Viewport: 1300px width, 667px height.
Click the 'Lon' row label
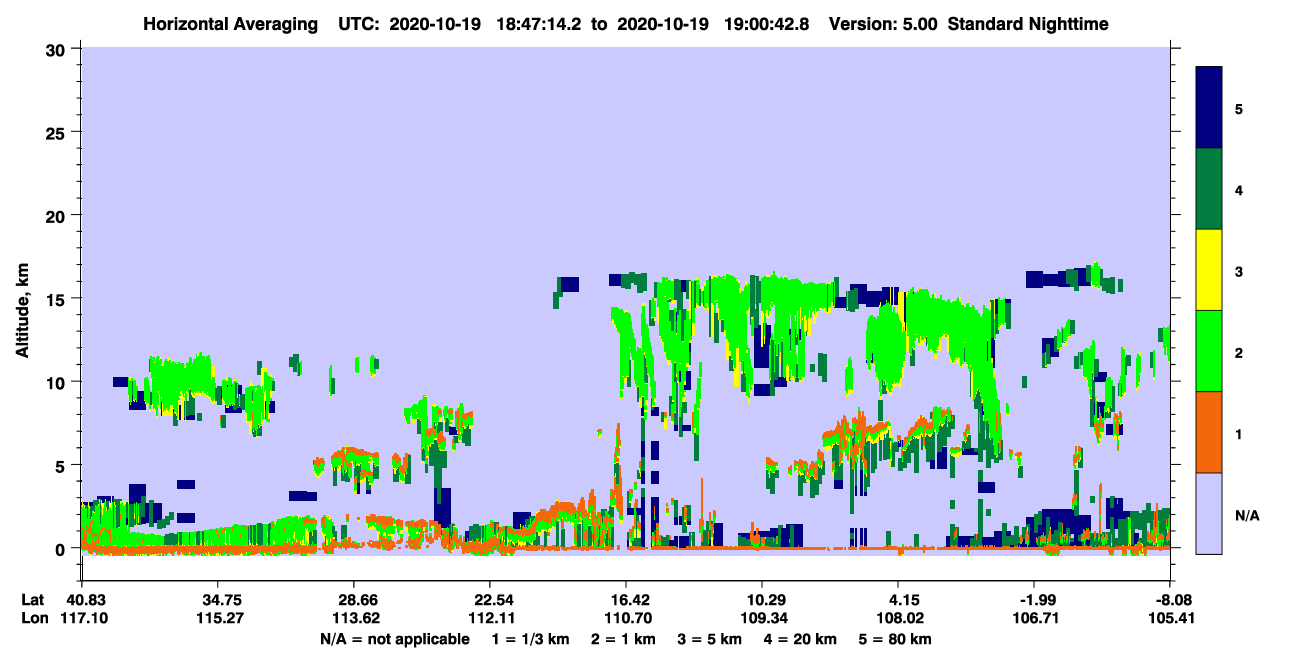coord(33,618)
